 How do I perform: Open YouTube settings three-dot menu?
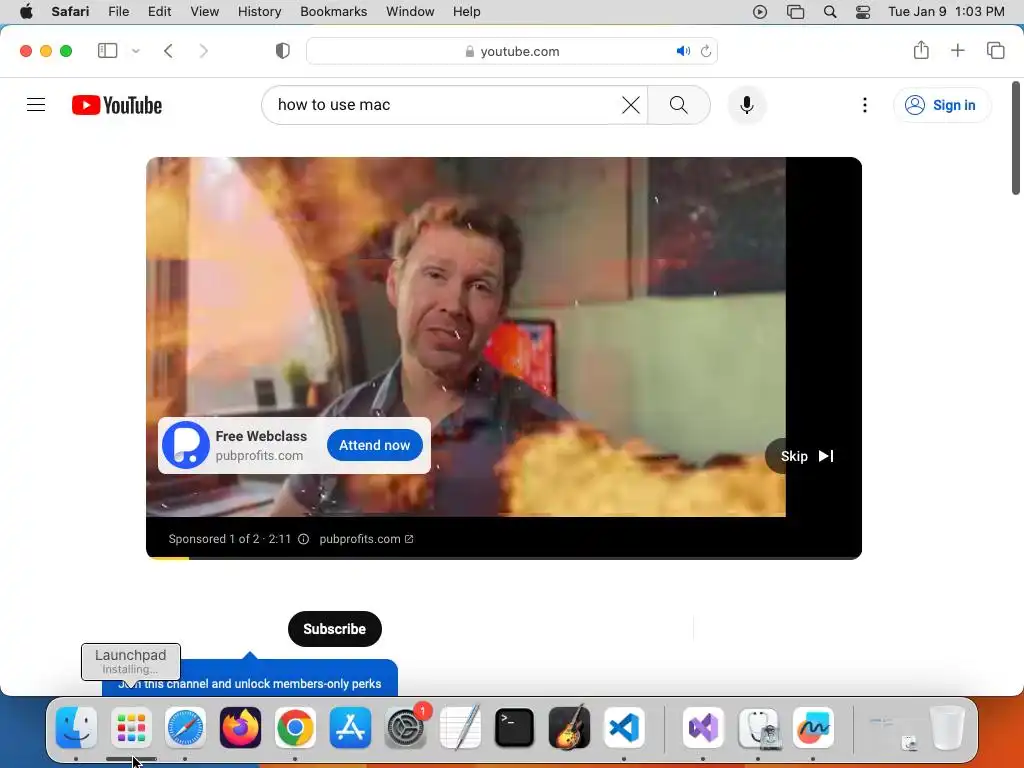click(865, 105)
